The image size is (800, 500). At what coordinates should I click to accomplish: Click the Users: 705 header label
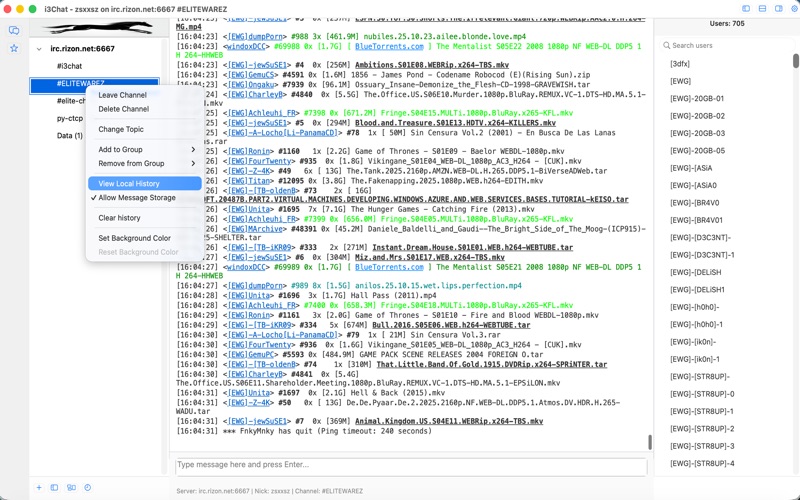727,23
